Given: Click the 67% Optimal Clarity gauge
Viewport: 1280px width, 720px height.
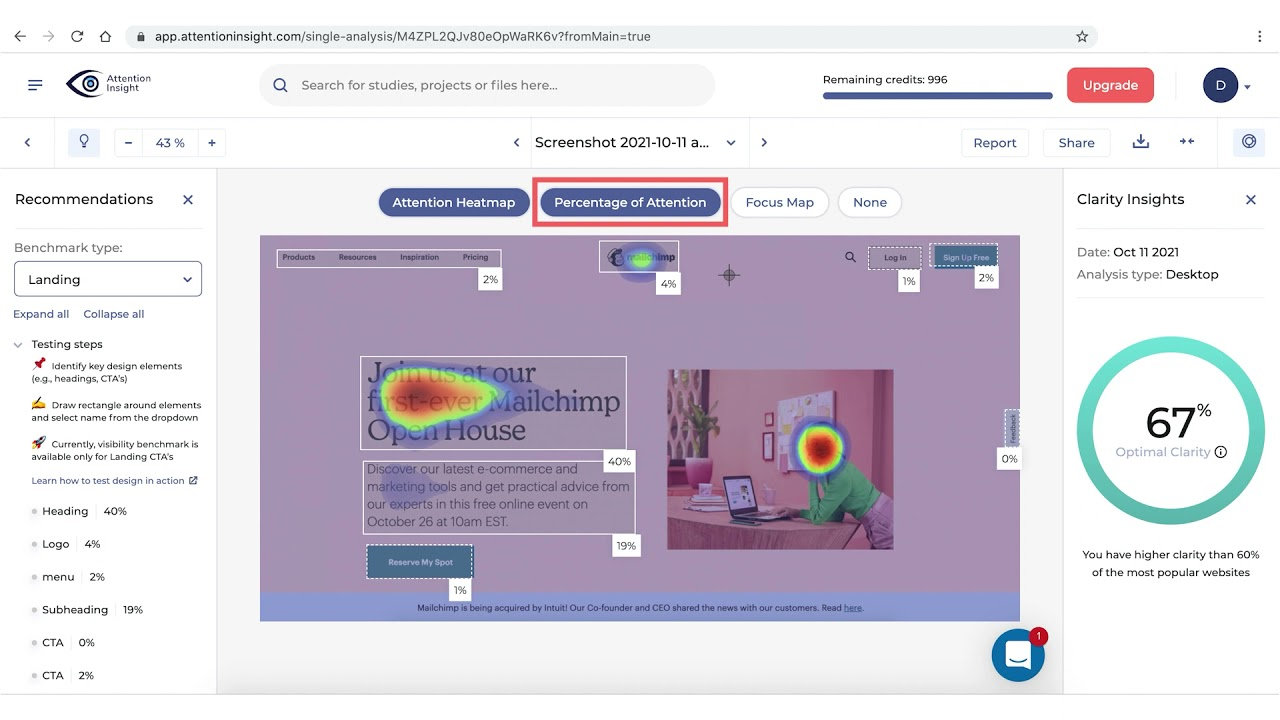Looking at the screenshot, I should (x=1170, y=430).
